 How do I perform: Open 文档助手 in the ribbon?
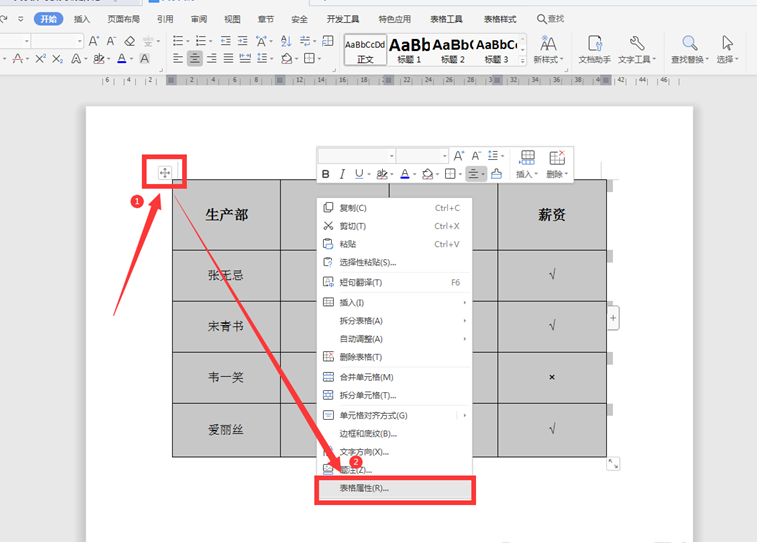coord(595,50)
